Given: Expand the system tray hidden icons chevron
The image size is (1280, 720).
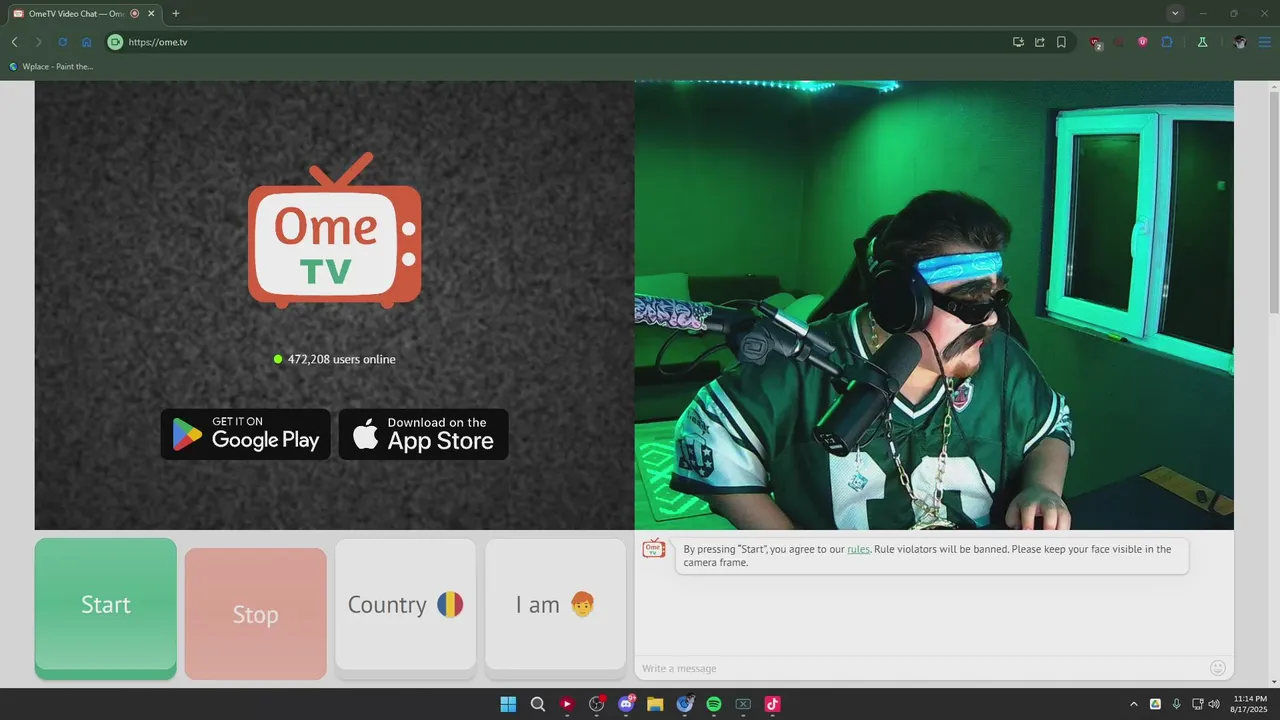Looking at the screenshot, I should click(x=1133, y=704).
